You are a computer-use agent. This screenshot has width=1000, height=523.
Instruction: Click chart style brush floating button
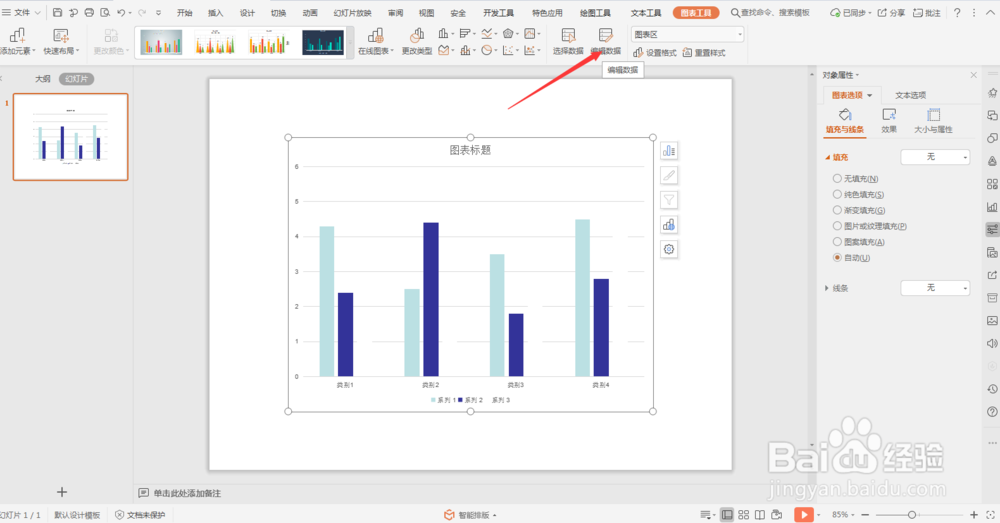[x=669, y=175]
